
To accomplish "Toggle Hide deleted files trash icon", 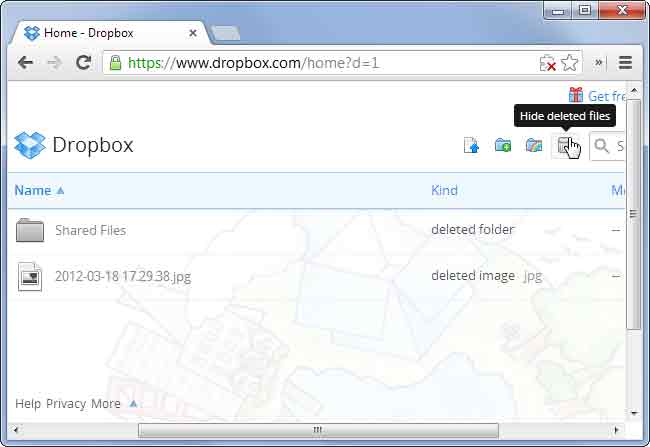I will click(x=565, y=146).
